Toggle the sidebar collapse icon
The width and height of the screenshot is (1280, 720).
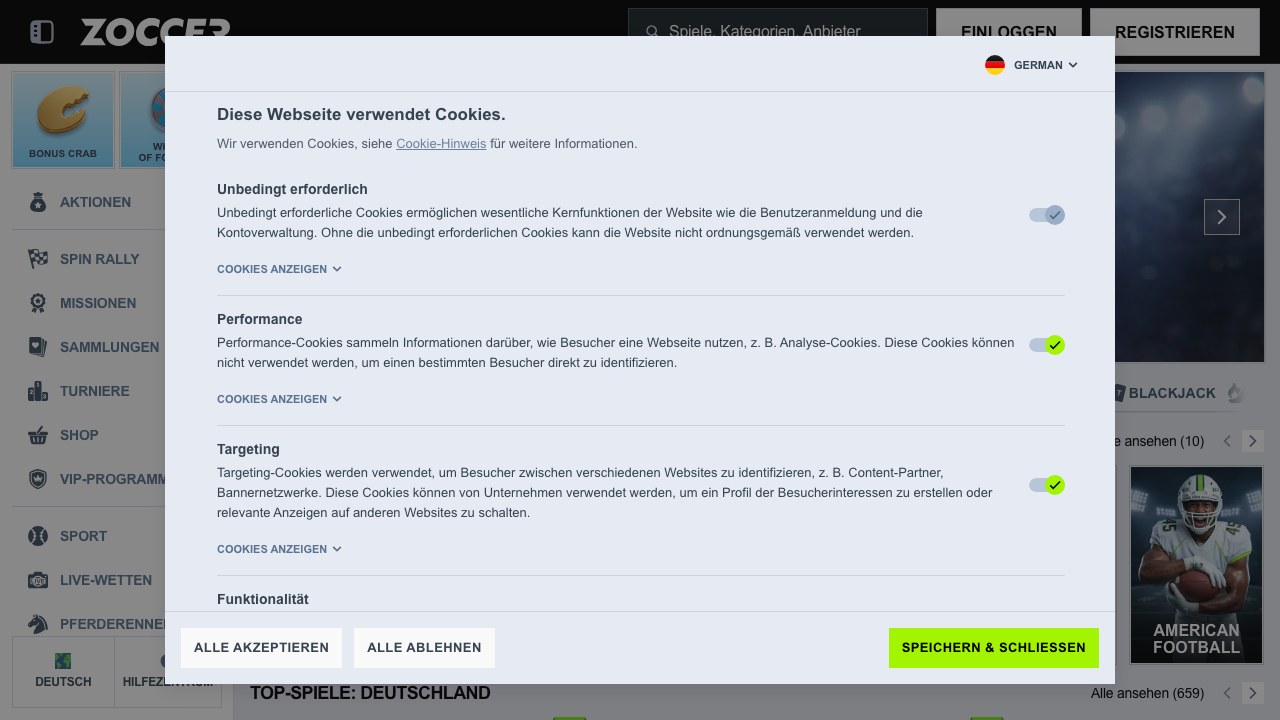pyautogui.click(x=42, y=32)
